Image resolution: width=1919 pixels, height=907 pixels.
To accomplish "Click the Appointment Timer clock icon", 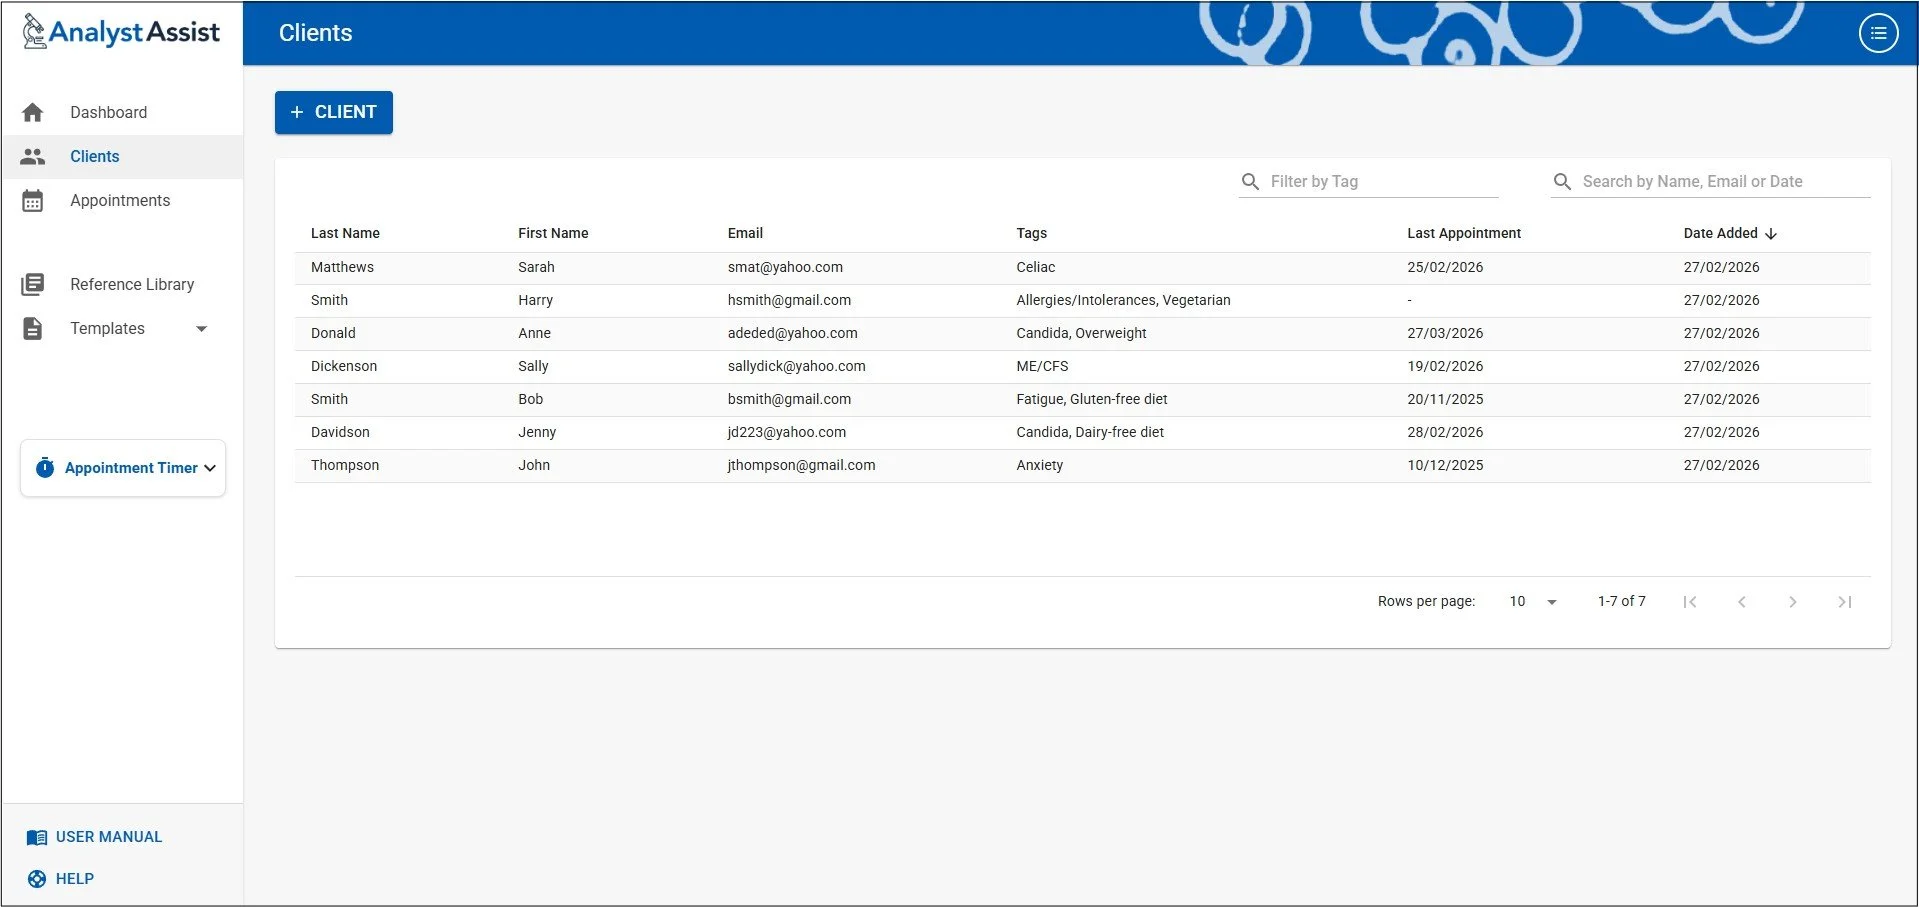I will click(45, 467).
